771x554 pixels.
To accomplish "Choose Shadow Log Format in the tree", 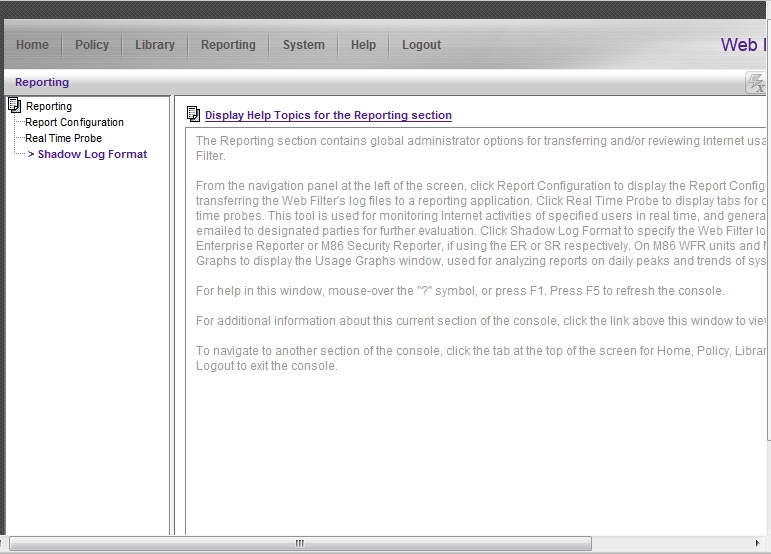I will pyautogui.click(x=92, y=154).
